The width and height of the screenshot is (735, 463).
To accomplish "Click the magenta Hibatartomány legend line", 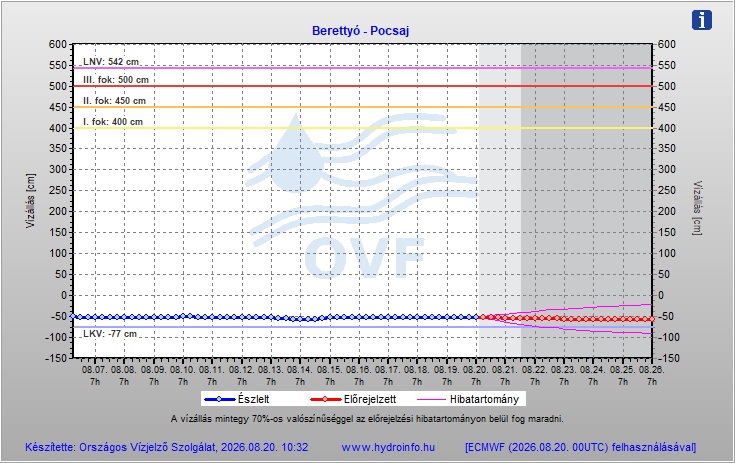I will (431, 399).
